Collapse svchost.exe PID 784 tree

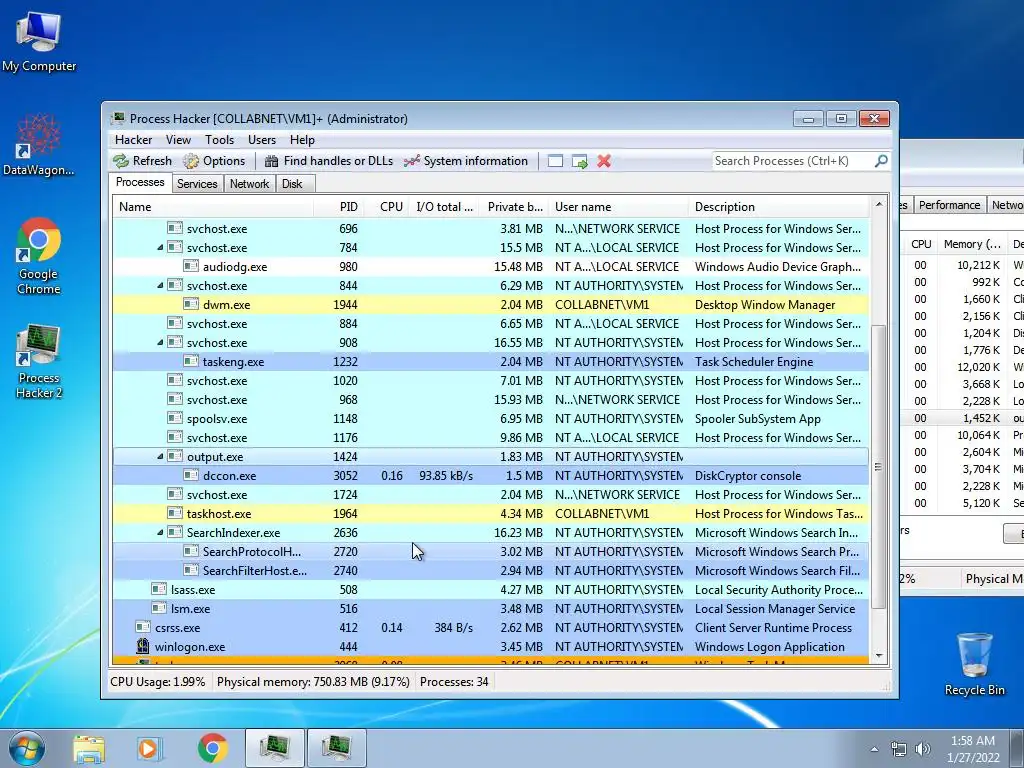point(160,248)
